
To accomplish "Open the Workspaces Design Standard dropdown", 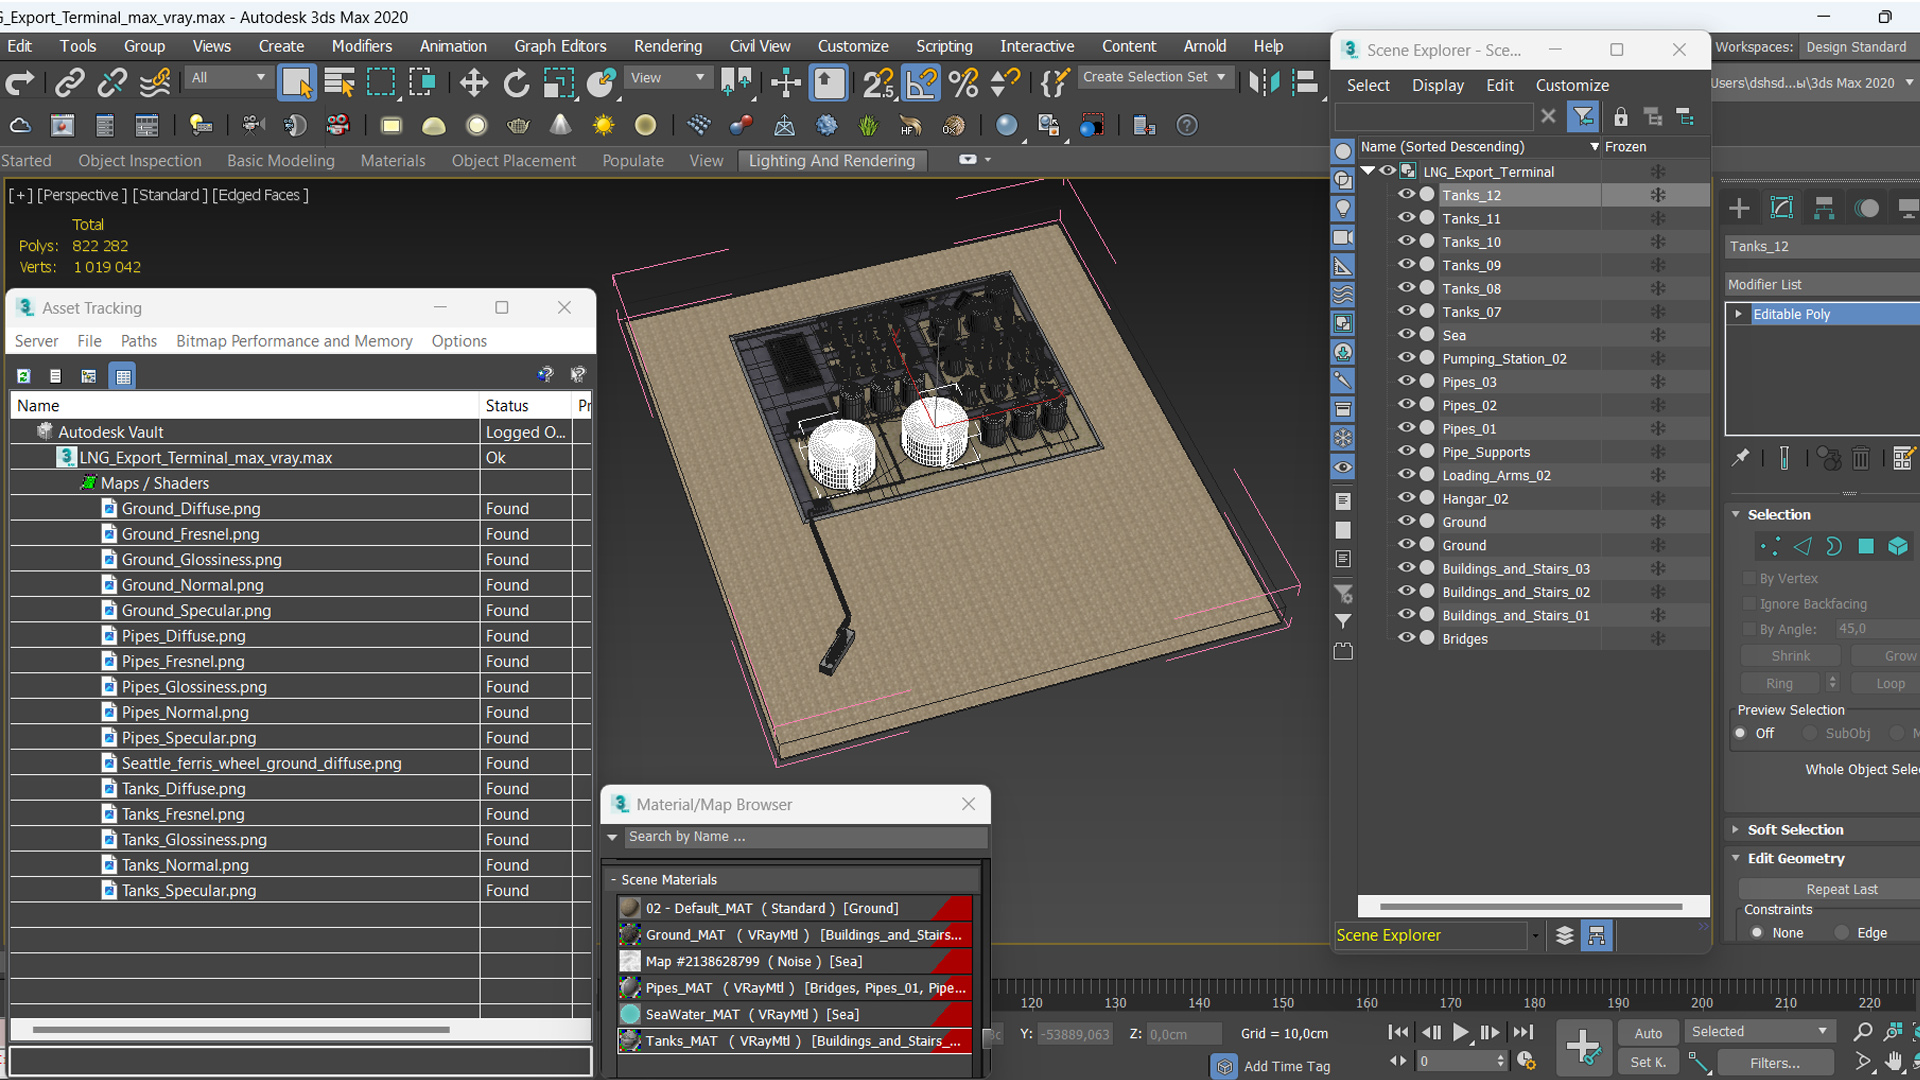I will click(1859, 47).
